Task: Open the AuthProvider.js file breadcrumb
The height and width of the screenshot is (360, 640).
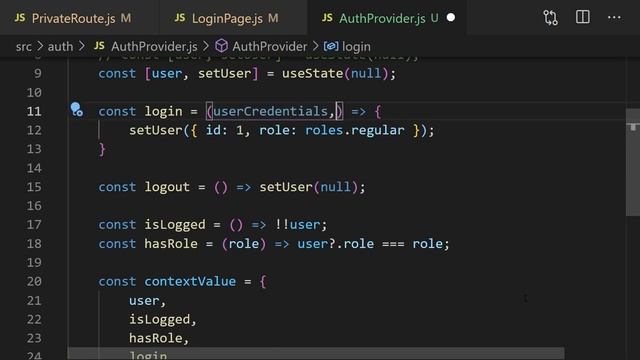Action: pos(154,47)
